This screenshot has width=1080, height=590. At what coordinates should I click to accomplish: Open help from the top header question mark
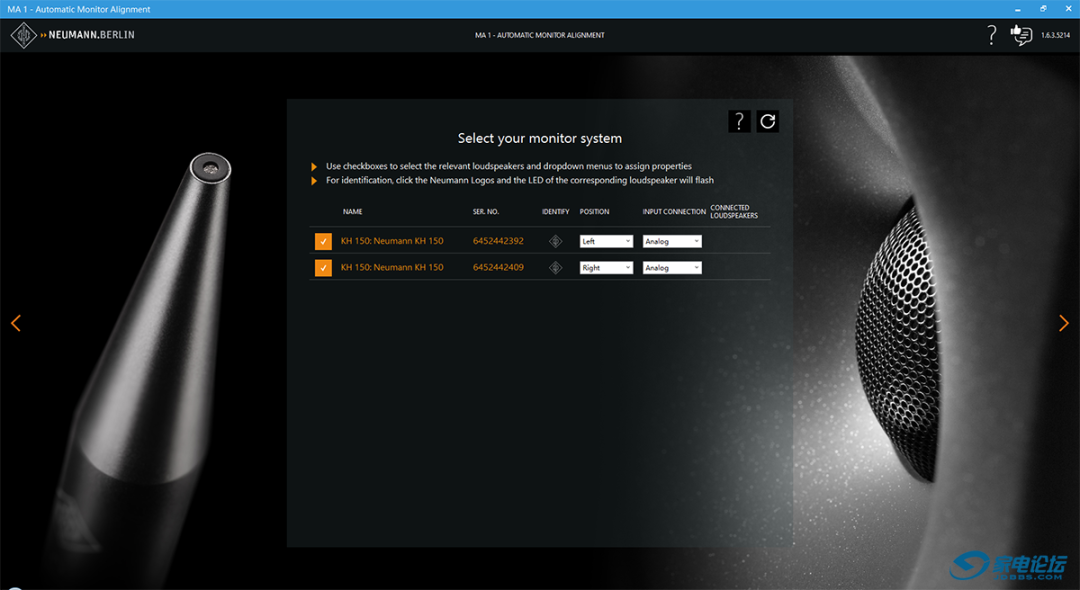pos(991,35)
